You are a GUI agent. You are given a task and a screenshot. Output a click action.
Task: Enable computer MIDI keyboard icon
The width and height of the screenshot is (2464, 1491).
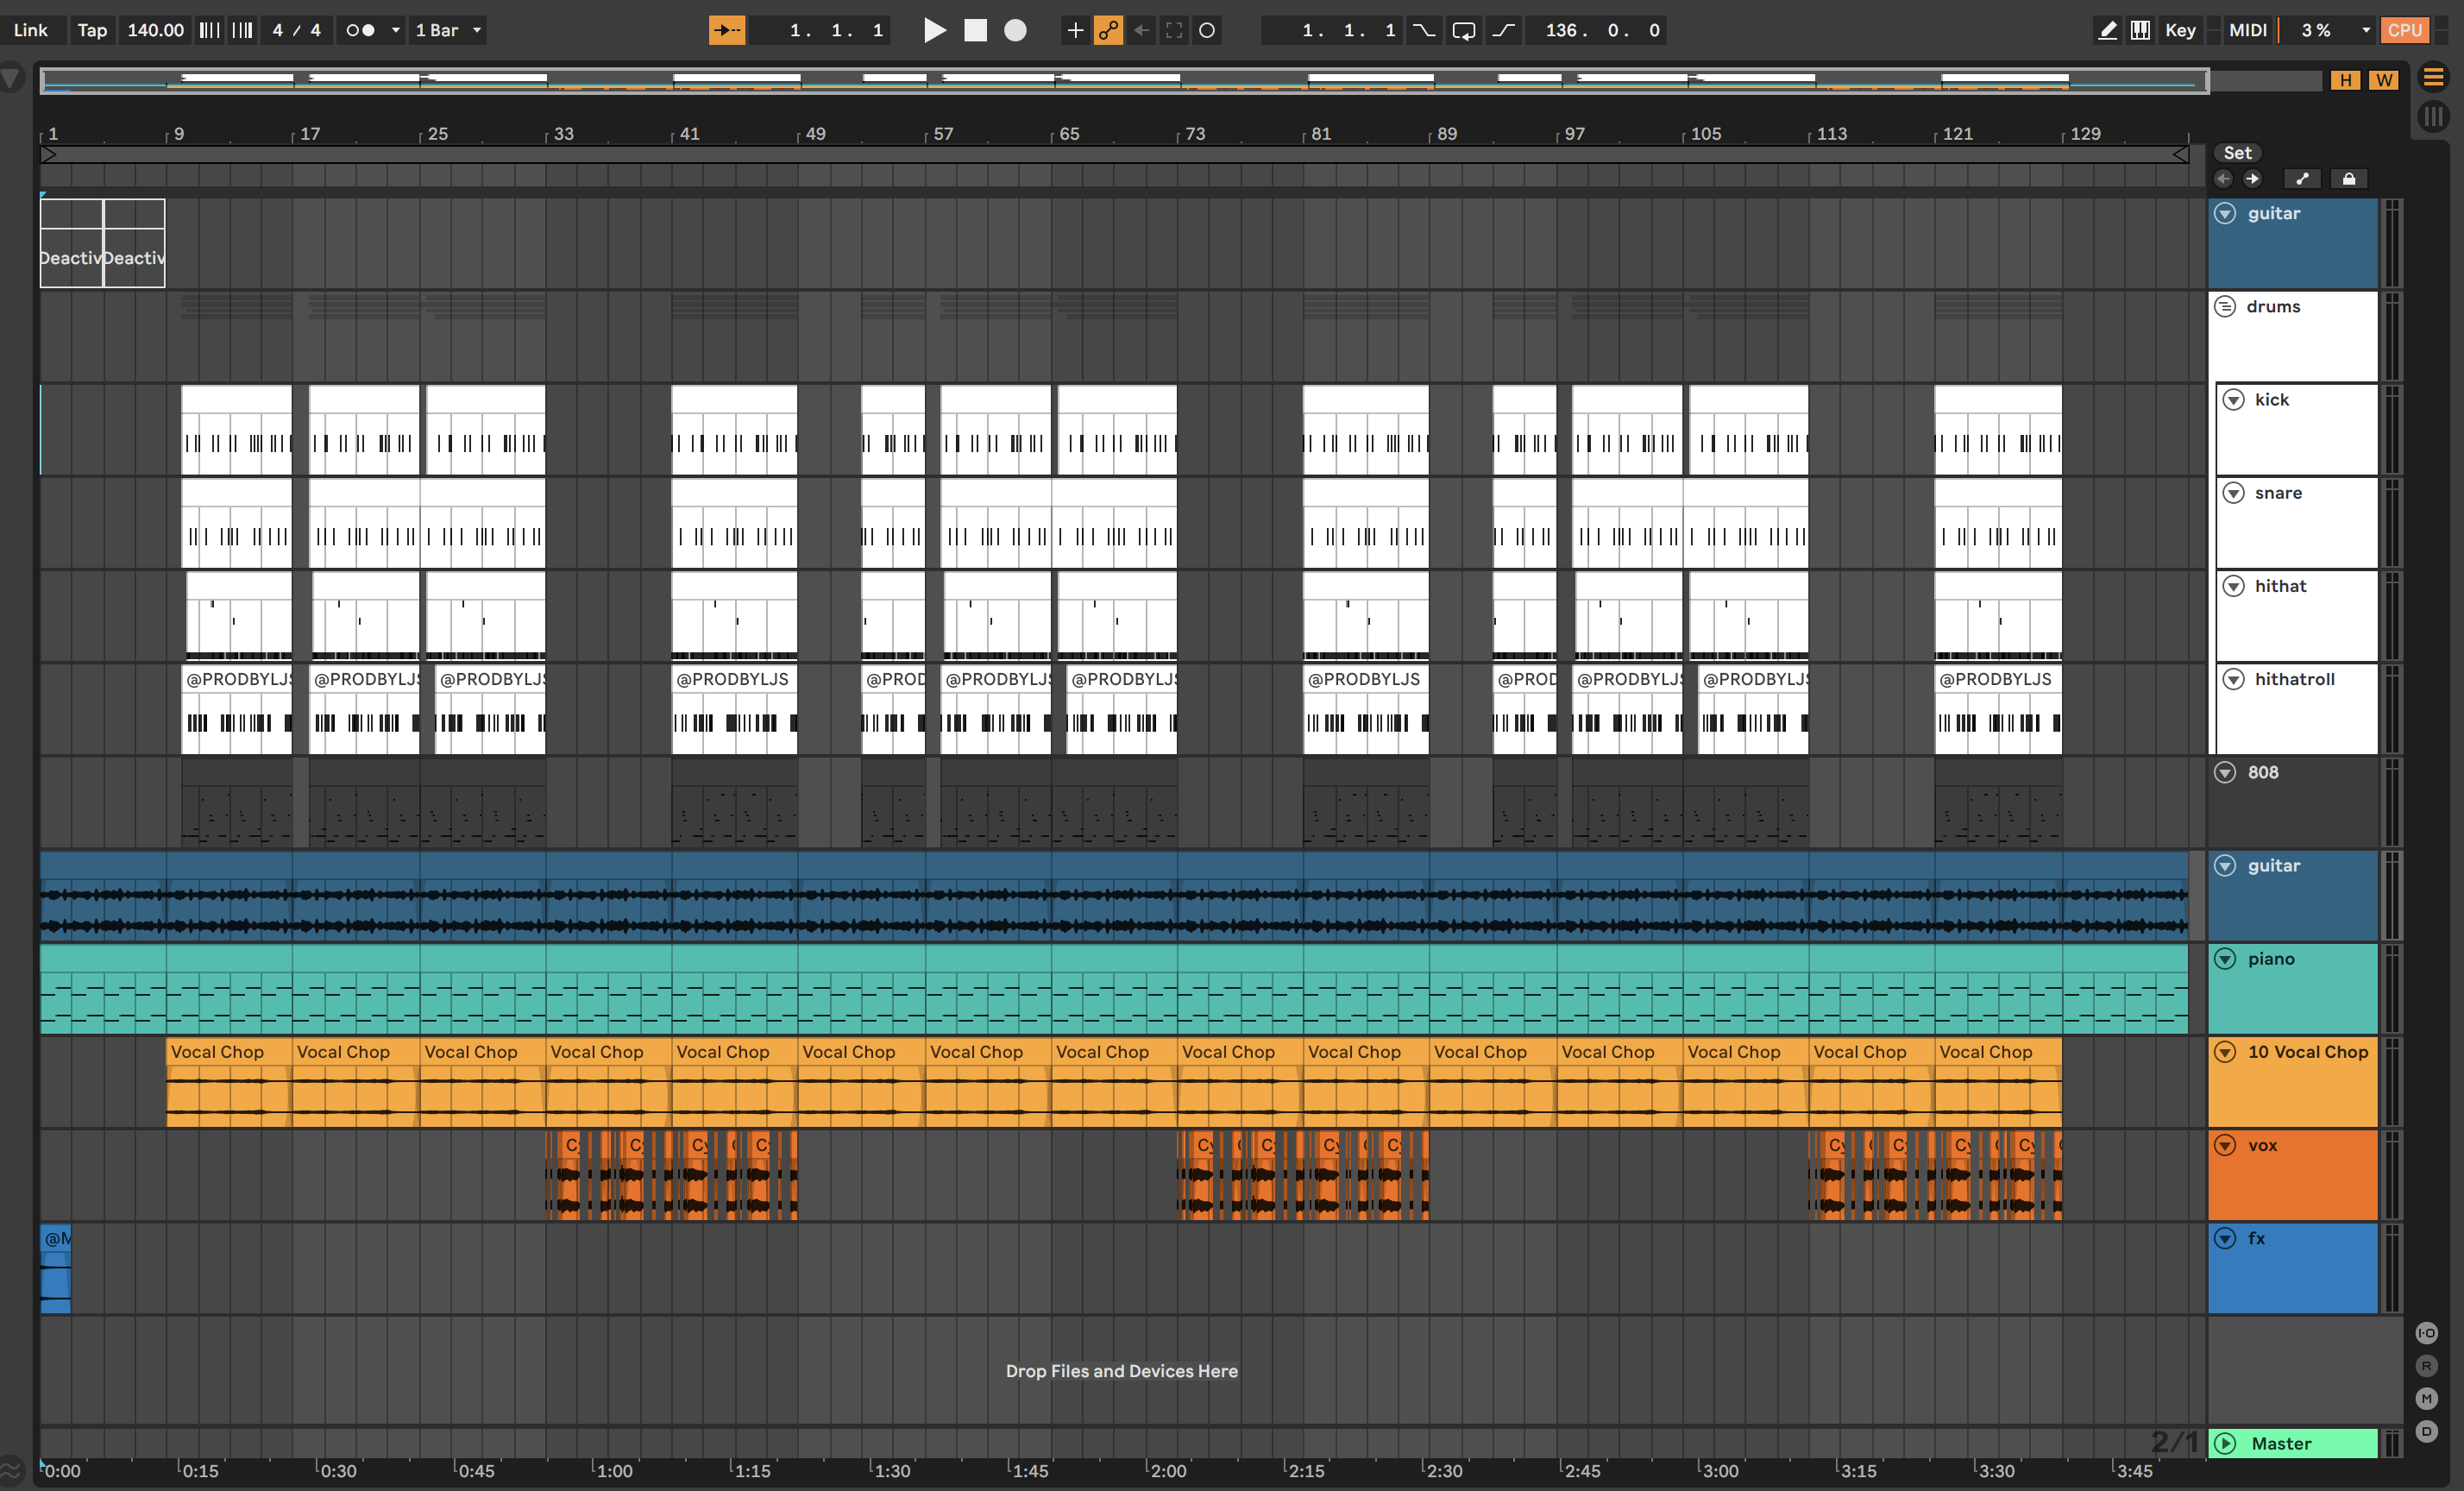click(x=2140, y=30)
